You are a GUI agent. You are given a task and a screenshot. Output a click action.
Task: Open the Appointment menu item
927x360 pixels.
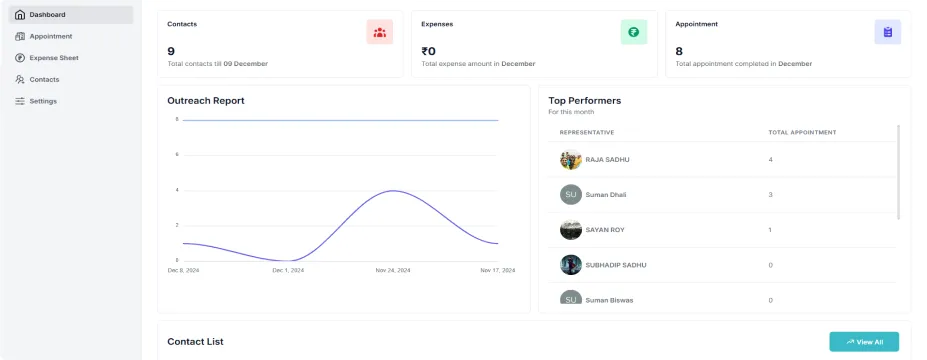pos(71,37)
